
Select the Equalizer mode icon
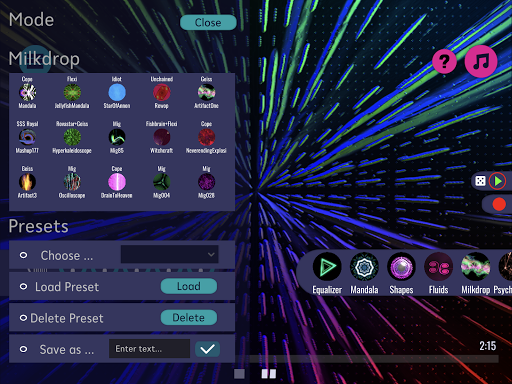[327, 266]
